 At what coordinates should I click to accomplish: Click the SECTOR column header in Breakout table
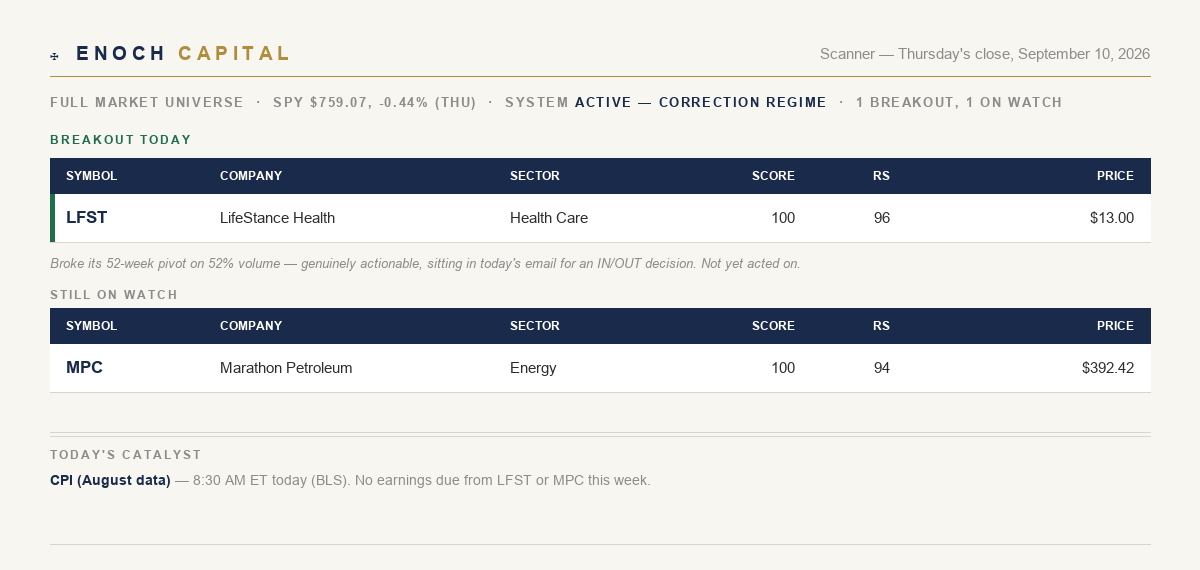pyautogui.click(x=535, y=176)
